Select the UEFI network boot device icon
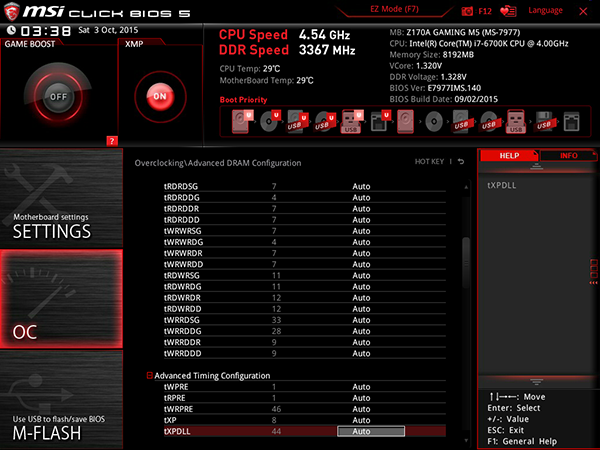Viewport: 600px width, 450px height. coord(380,121)
